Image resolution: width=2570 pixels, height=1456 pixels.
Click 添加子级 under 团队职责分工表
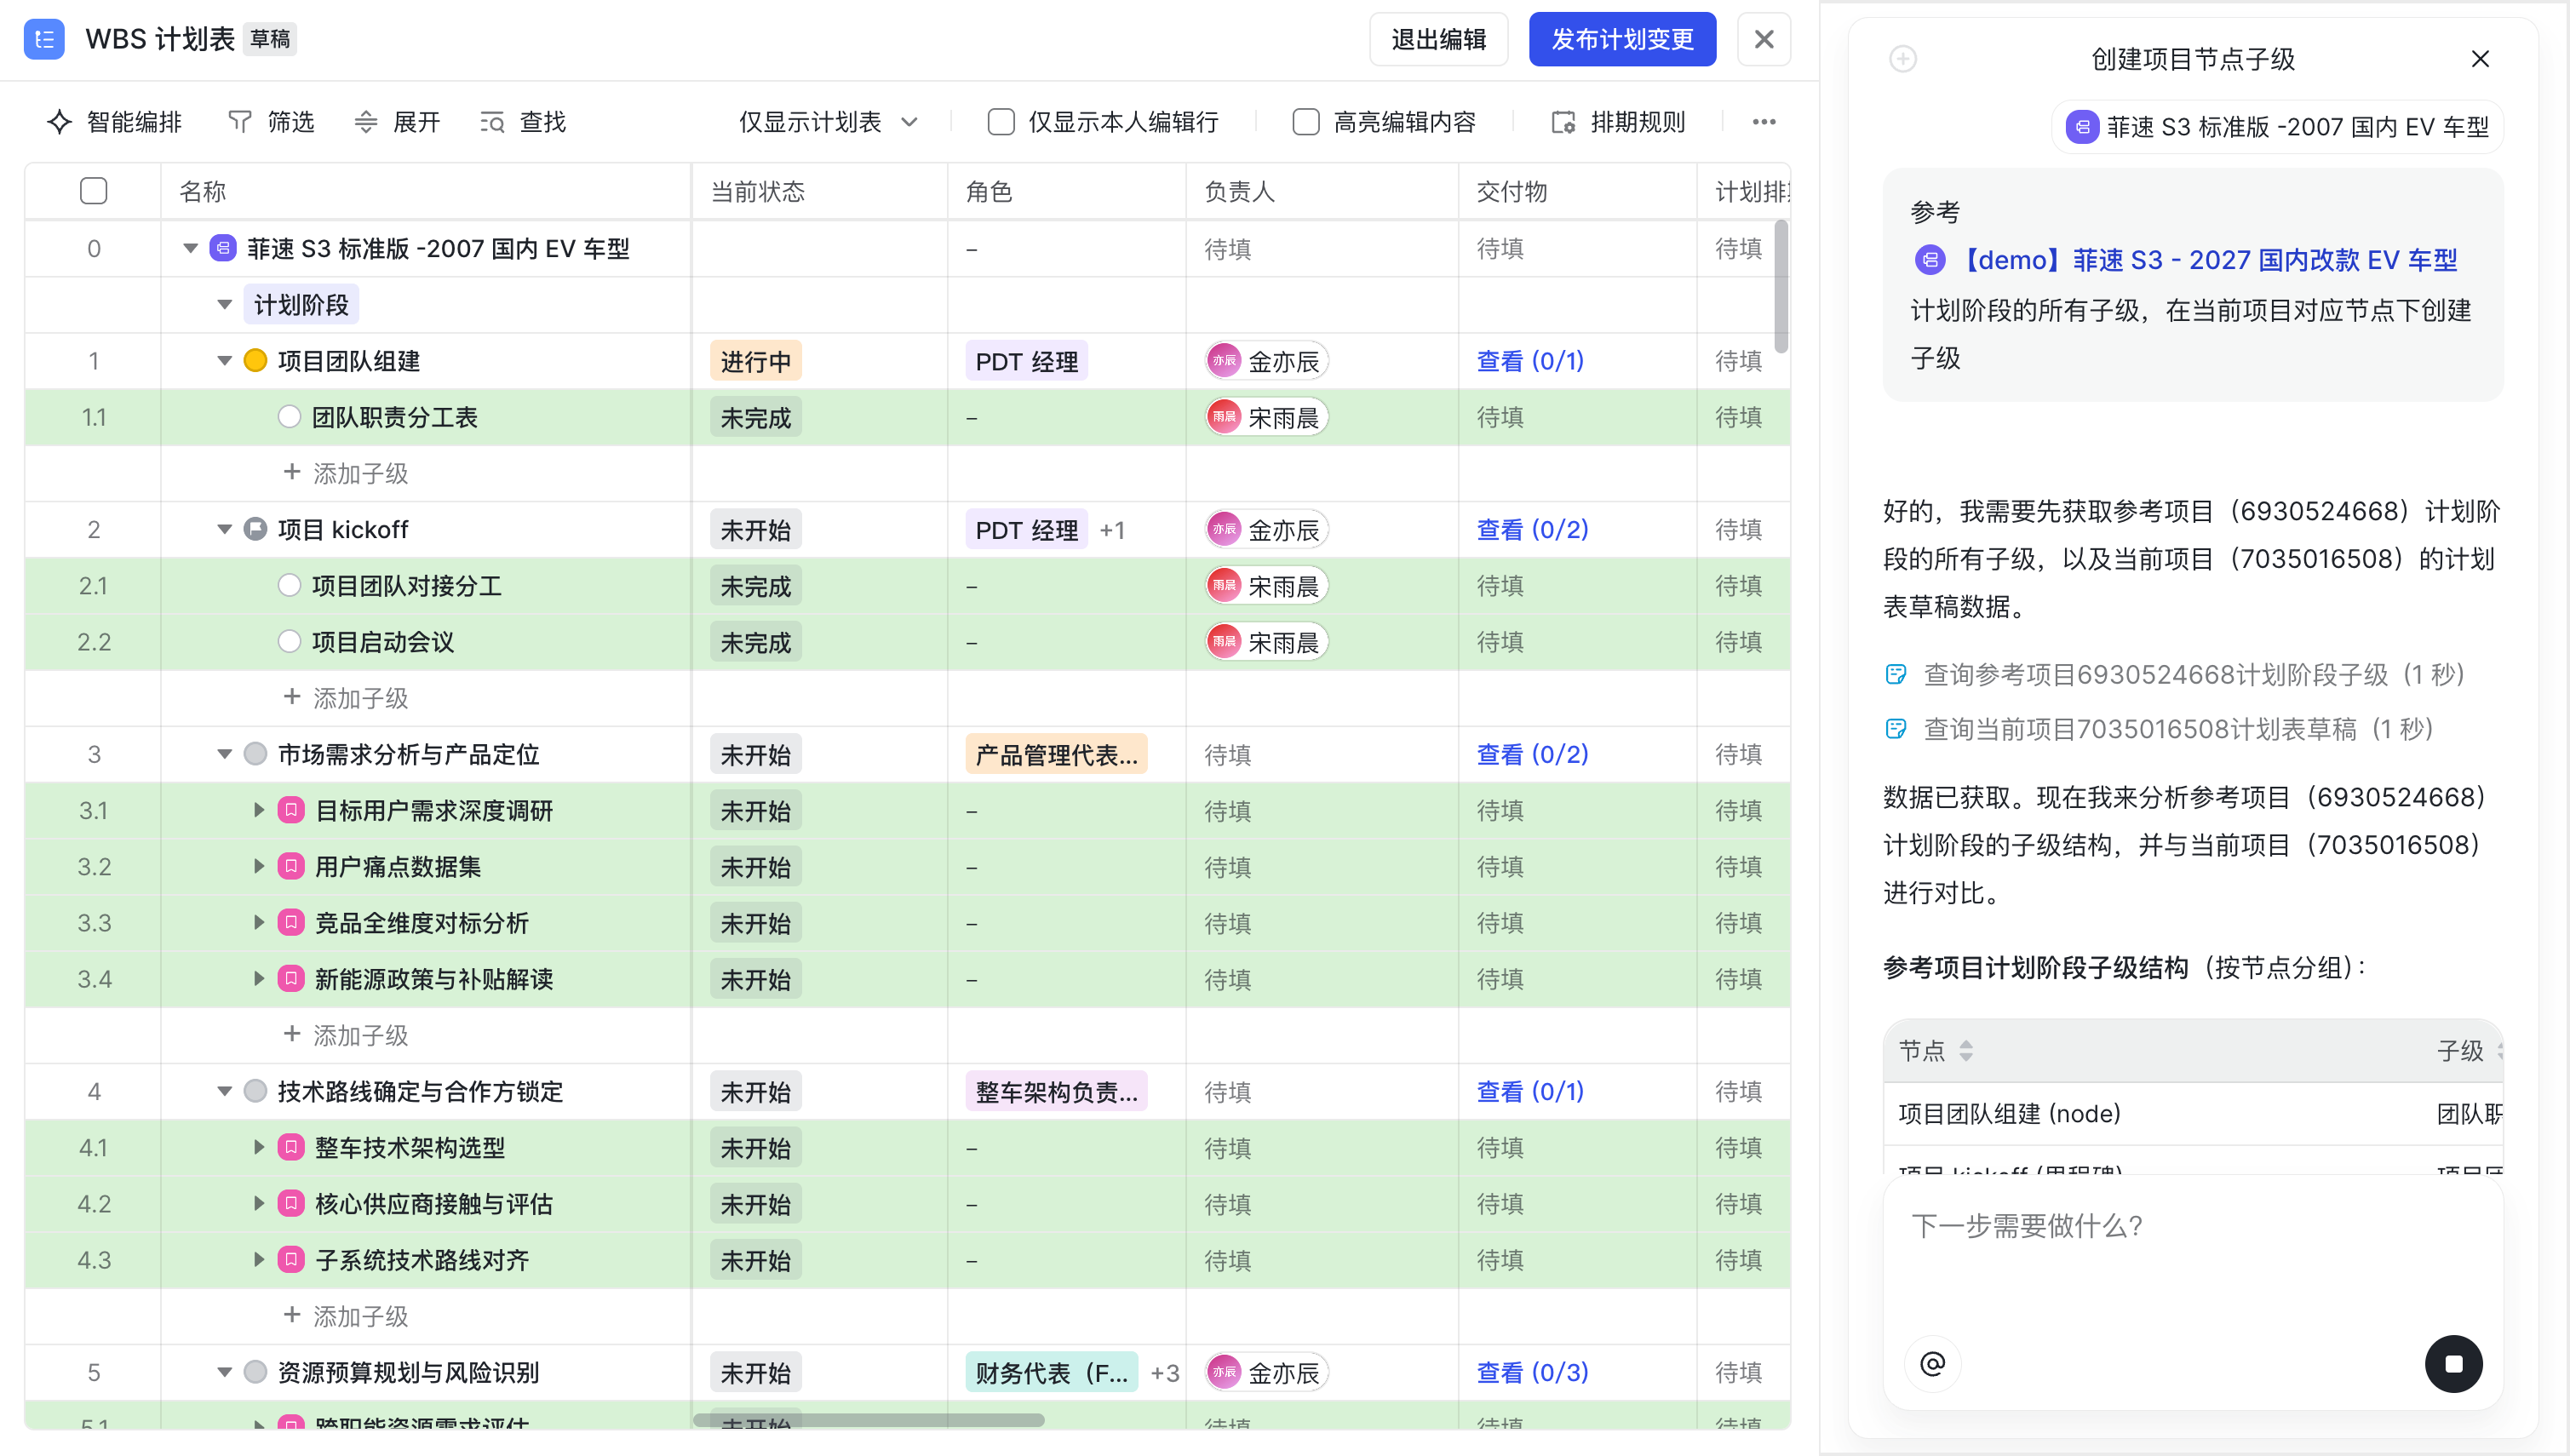click(x=346, y=473)
